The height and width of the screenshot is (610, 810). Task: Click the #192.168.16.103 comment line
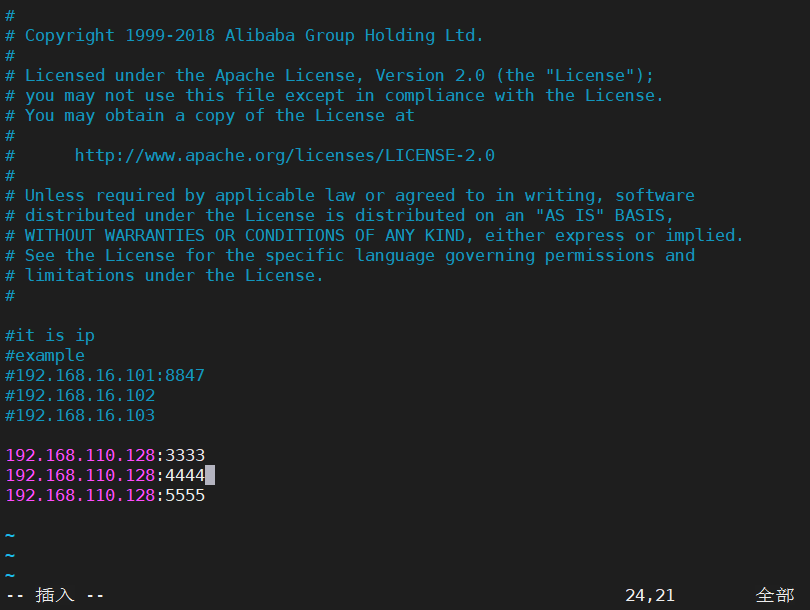pyautogui.click(x=80, y=415)
